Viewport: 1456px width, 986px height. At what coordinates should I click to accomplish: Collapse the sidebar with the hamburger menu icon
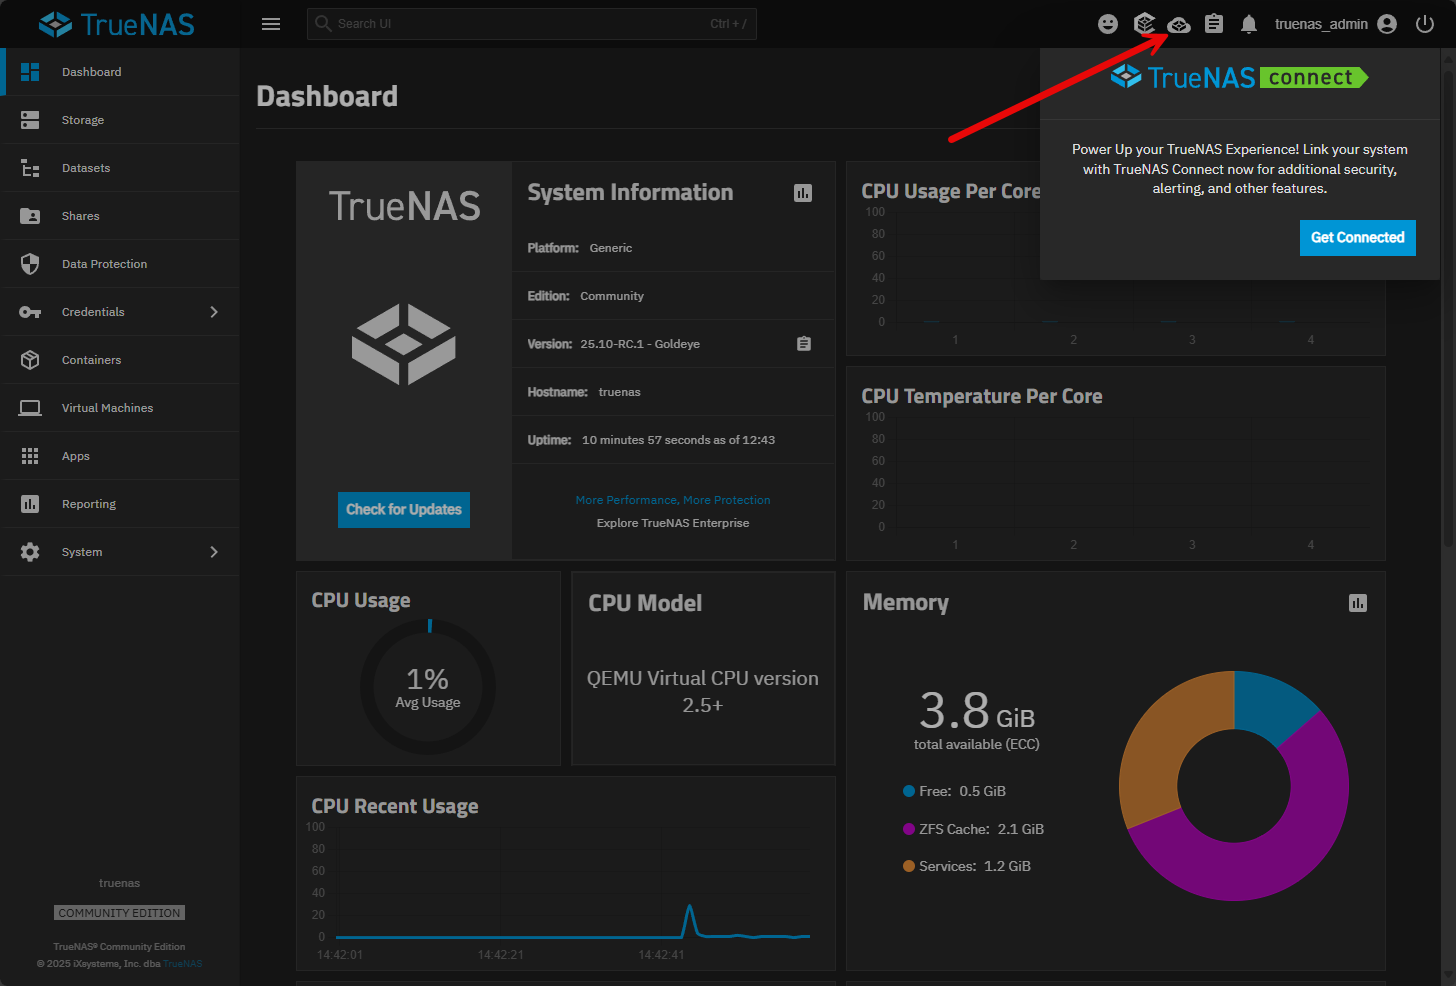(x=270, y=24)
